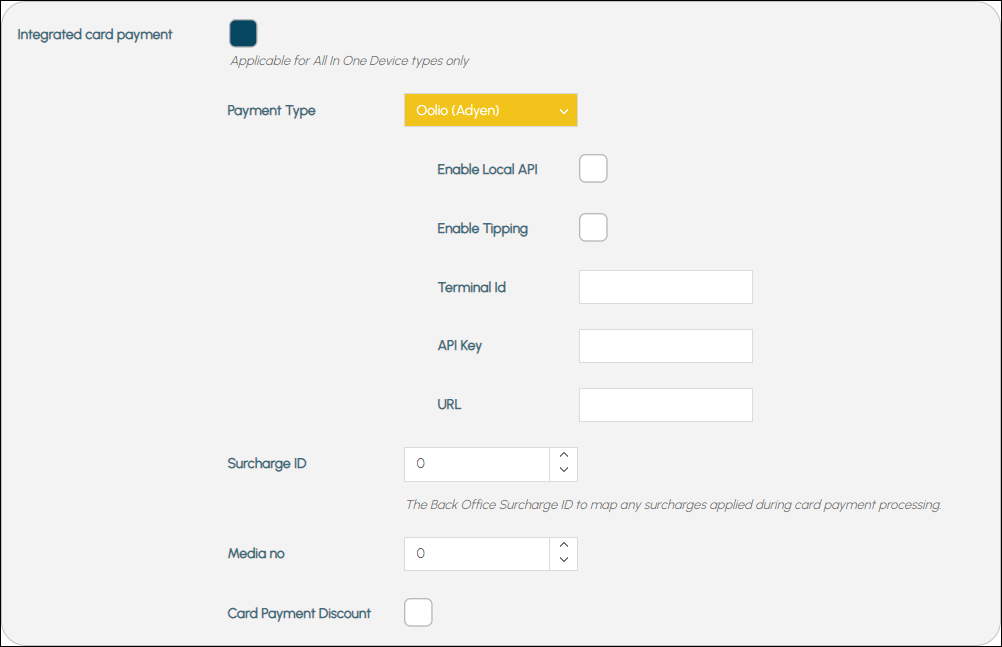Decrease Surcharge ID with down arrow
1002x647 pixels.
click(x=564, y=470)
